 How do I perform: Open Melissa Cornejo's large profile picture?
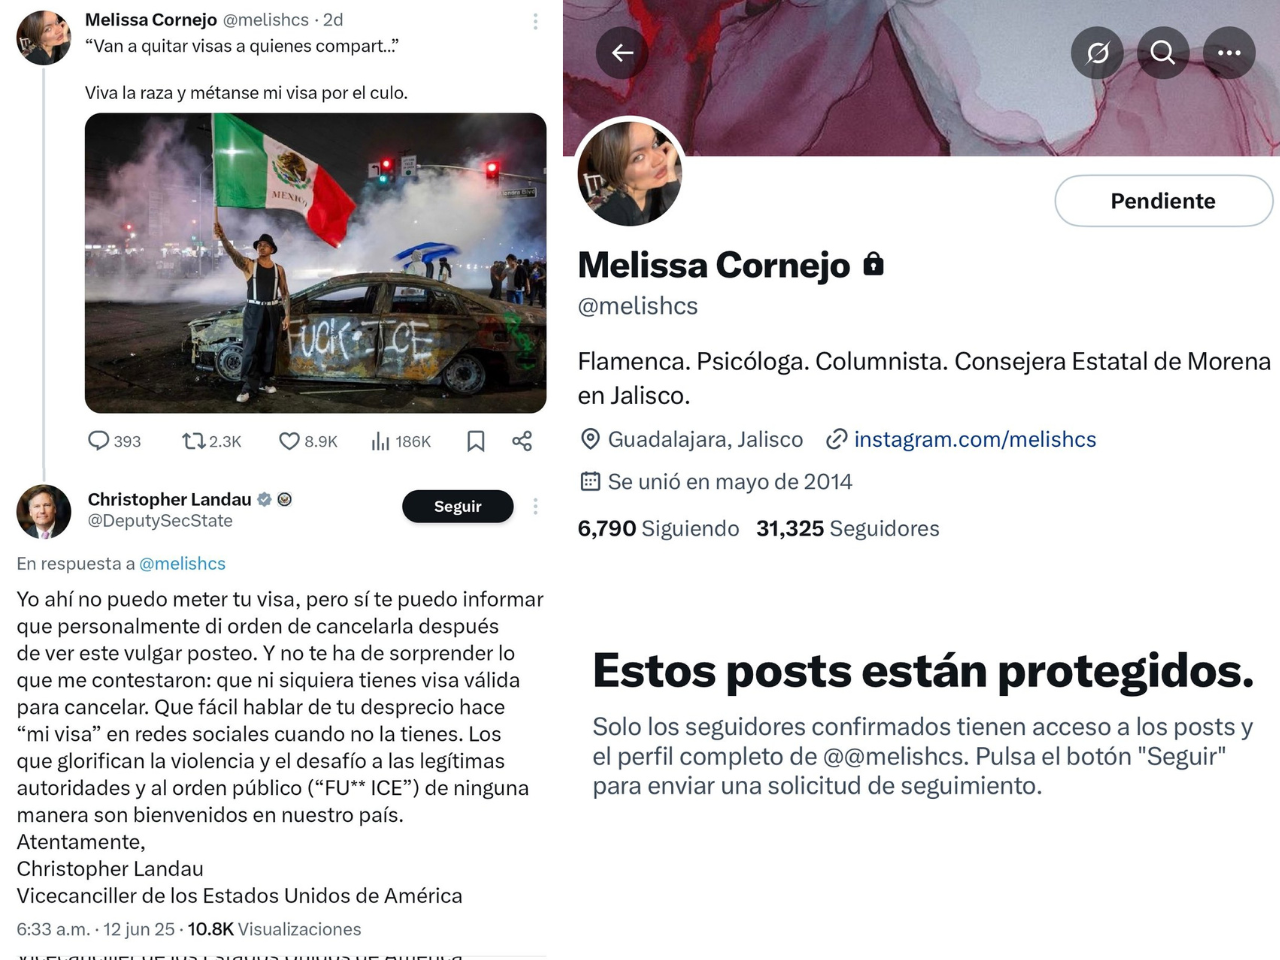[x=629, y=172]
